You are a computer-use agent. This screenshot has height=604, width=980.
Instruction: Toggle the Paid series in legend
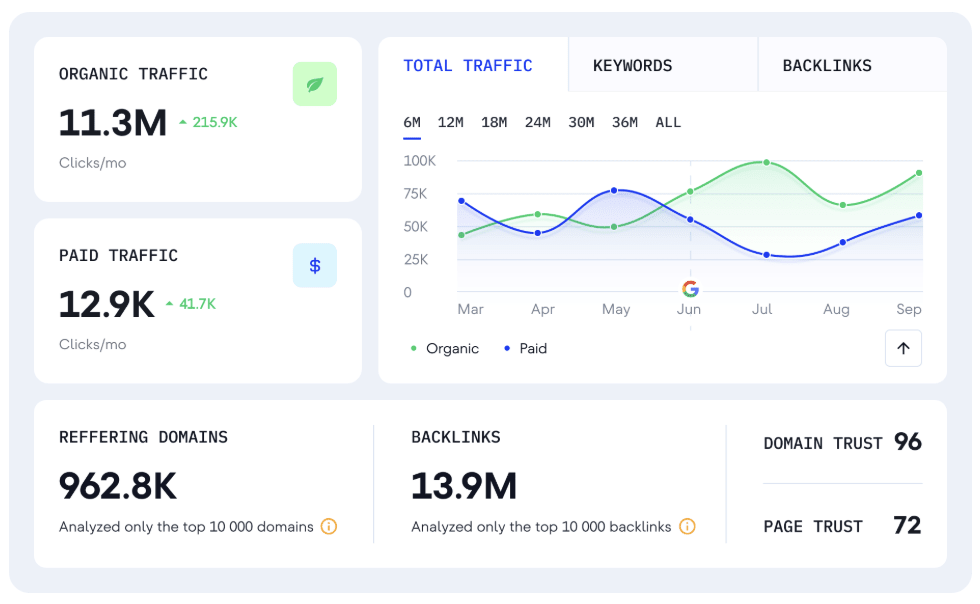coord(526,348)
